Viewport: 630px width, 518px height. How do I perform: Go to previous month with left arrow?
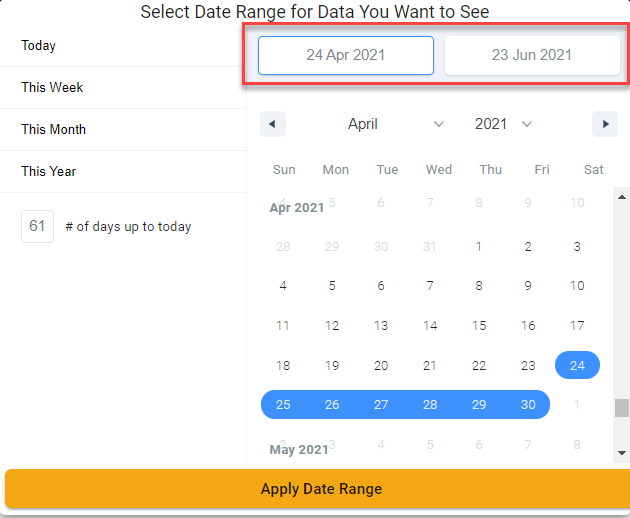pos(273,124)
